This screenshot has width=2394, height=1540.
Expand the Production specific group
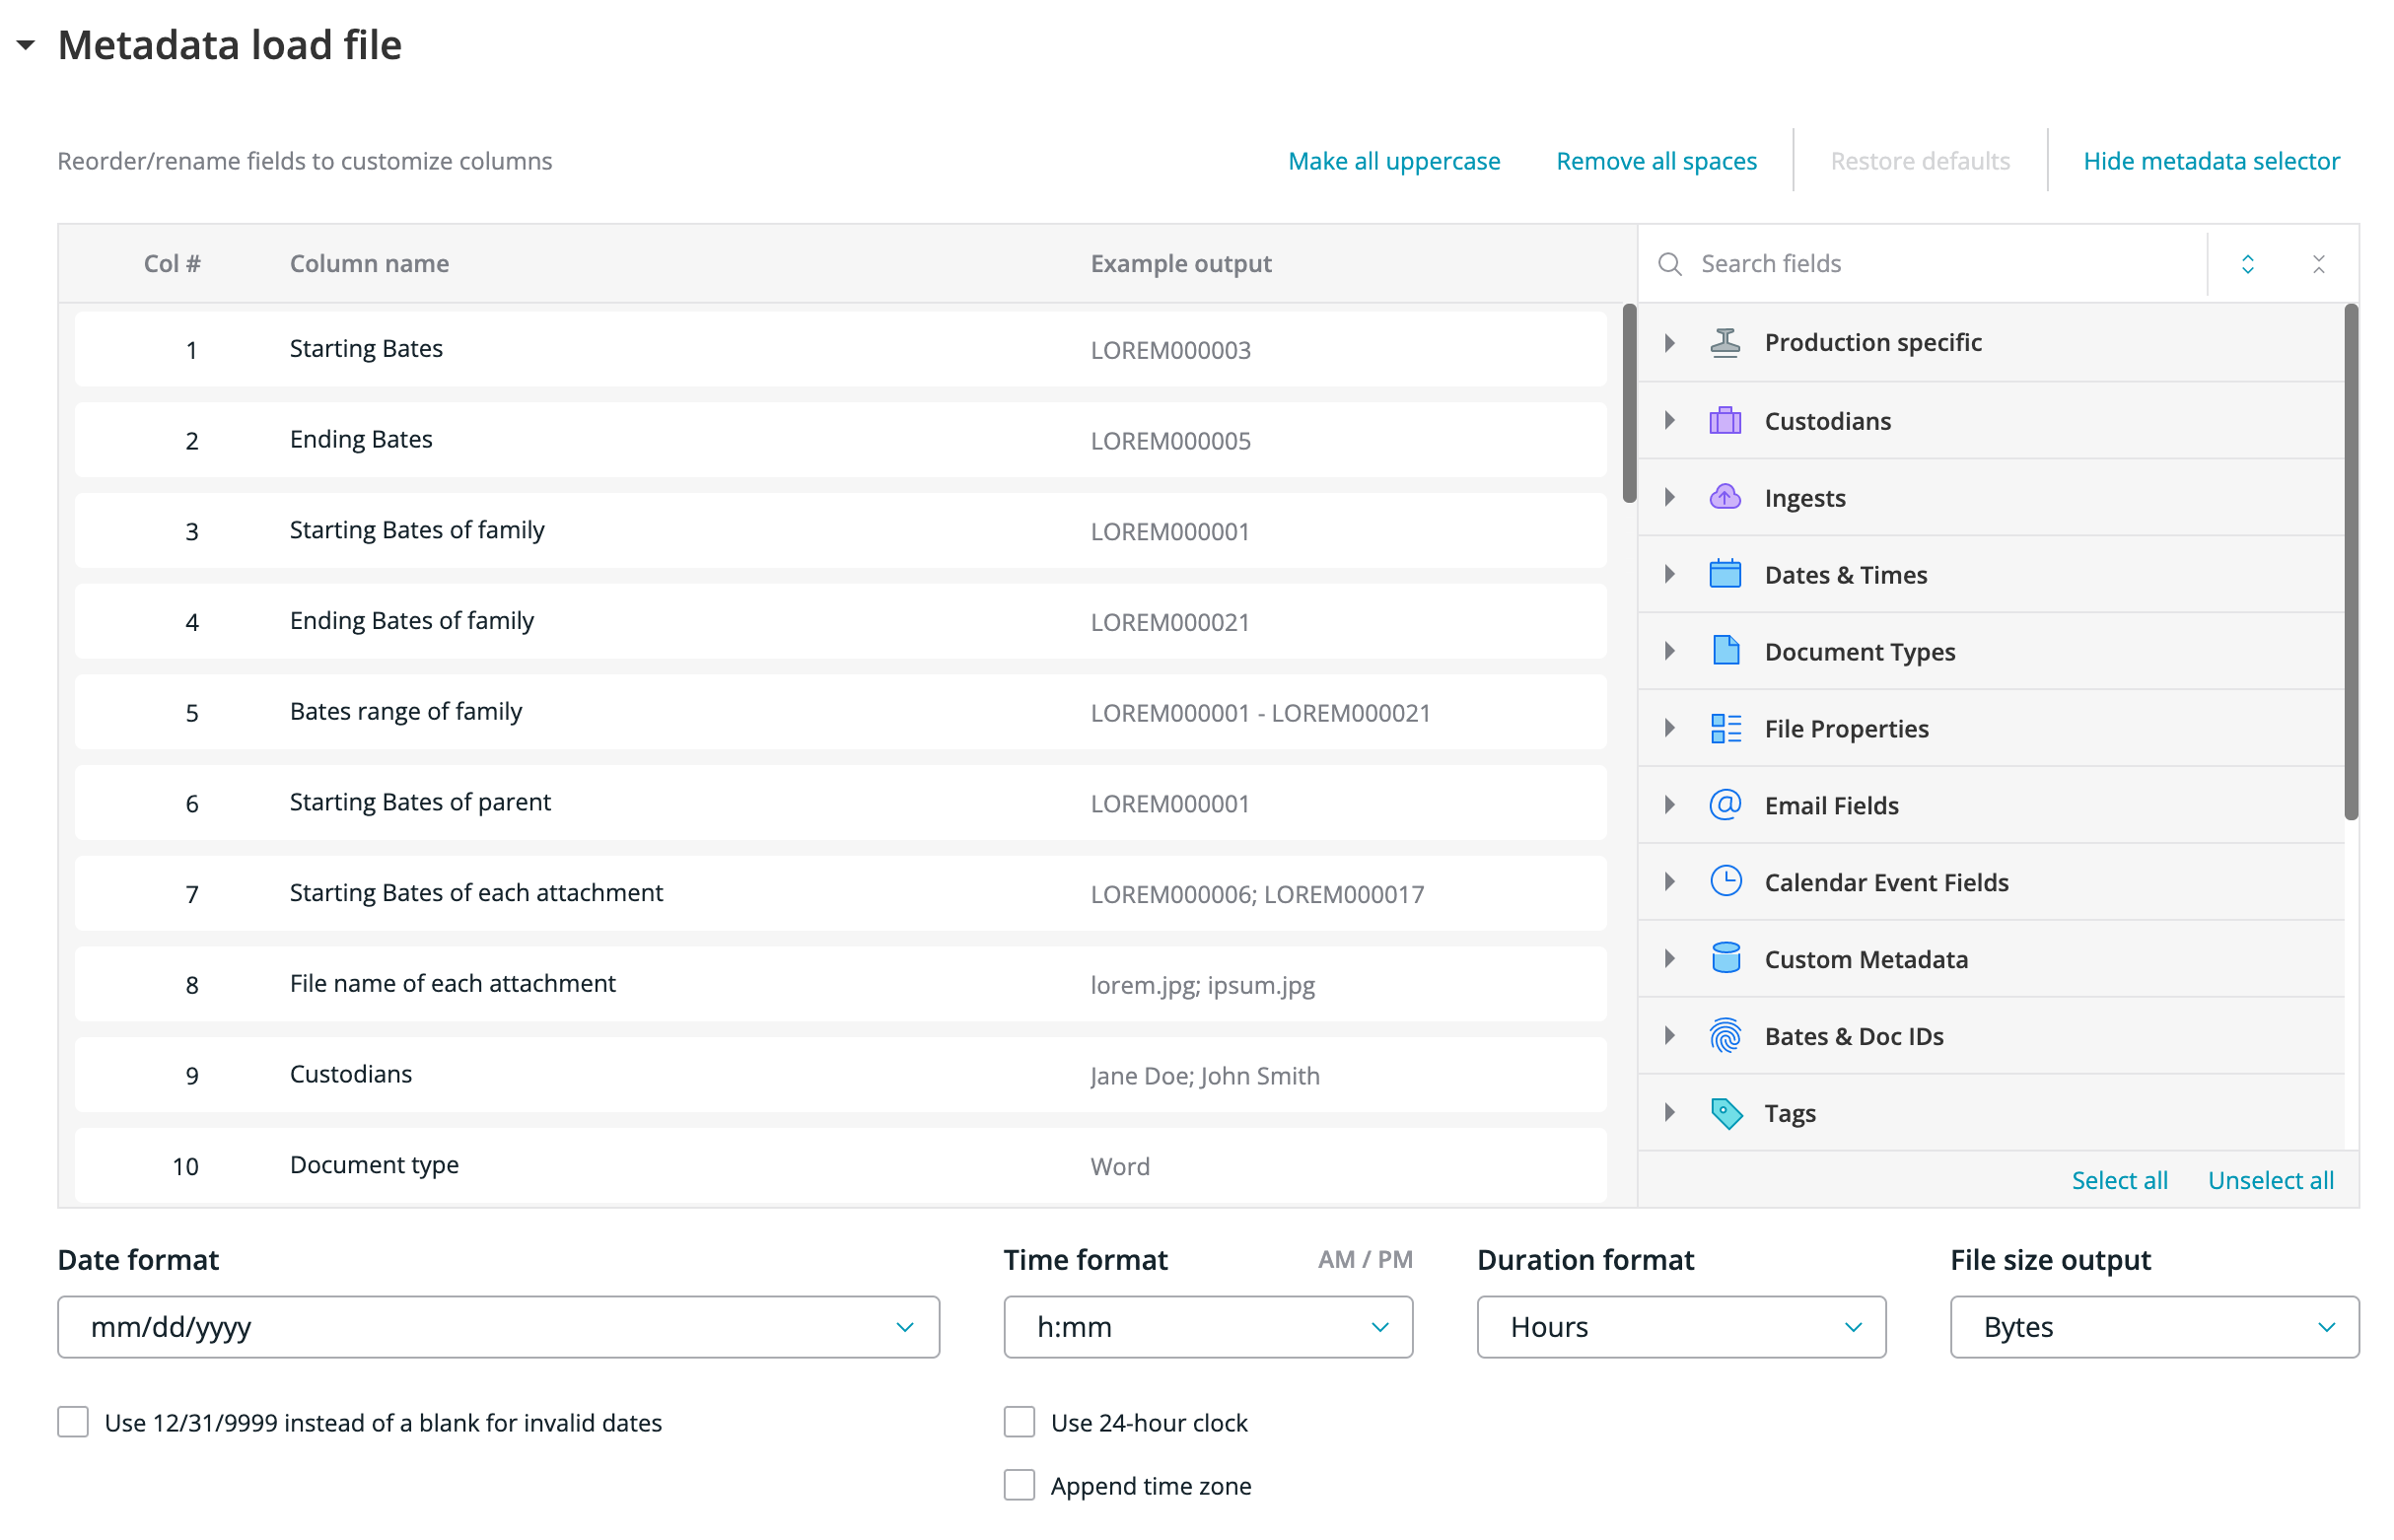[1669, 343]
